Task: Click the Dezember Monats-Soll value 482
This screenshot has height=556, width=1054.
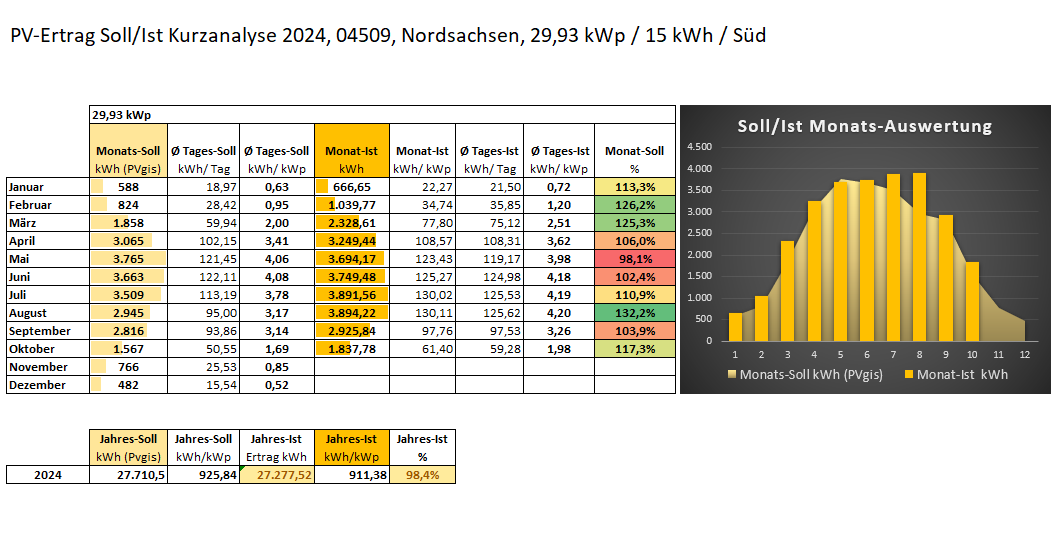Action: click(128, 385)
